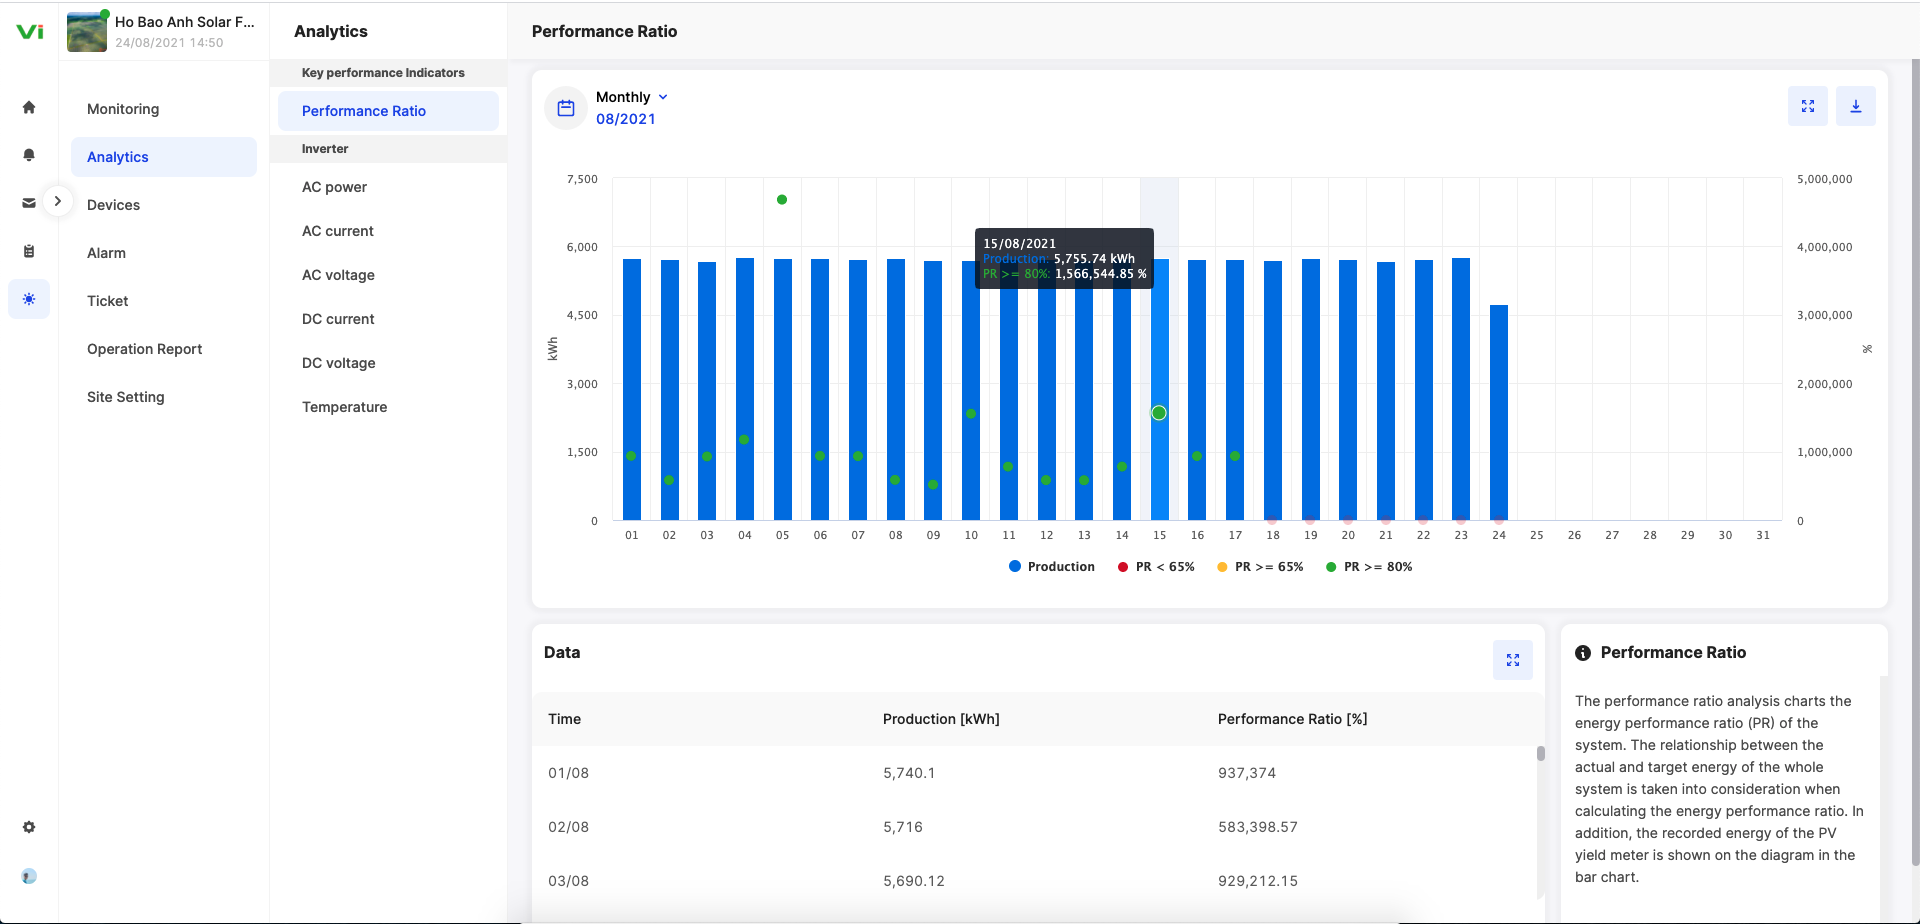This screenshot has height=924, width=1920.
Task: Click the mail envelope sidebar icon
Action: coord(29,203)
